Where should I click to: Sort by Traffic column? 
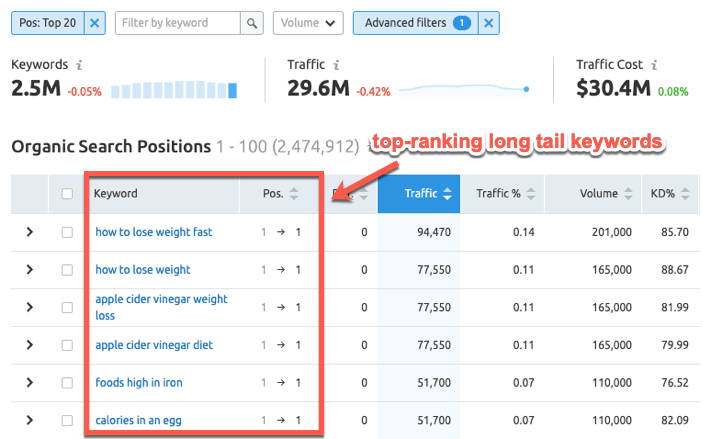tap(419, 194)
